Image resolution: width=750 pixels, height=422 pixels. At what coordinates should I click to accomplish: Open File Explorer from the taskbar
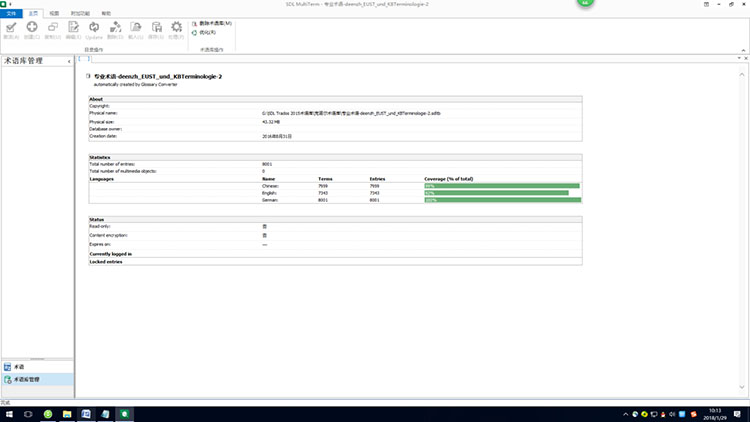coord(67,414)
